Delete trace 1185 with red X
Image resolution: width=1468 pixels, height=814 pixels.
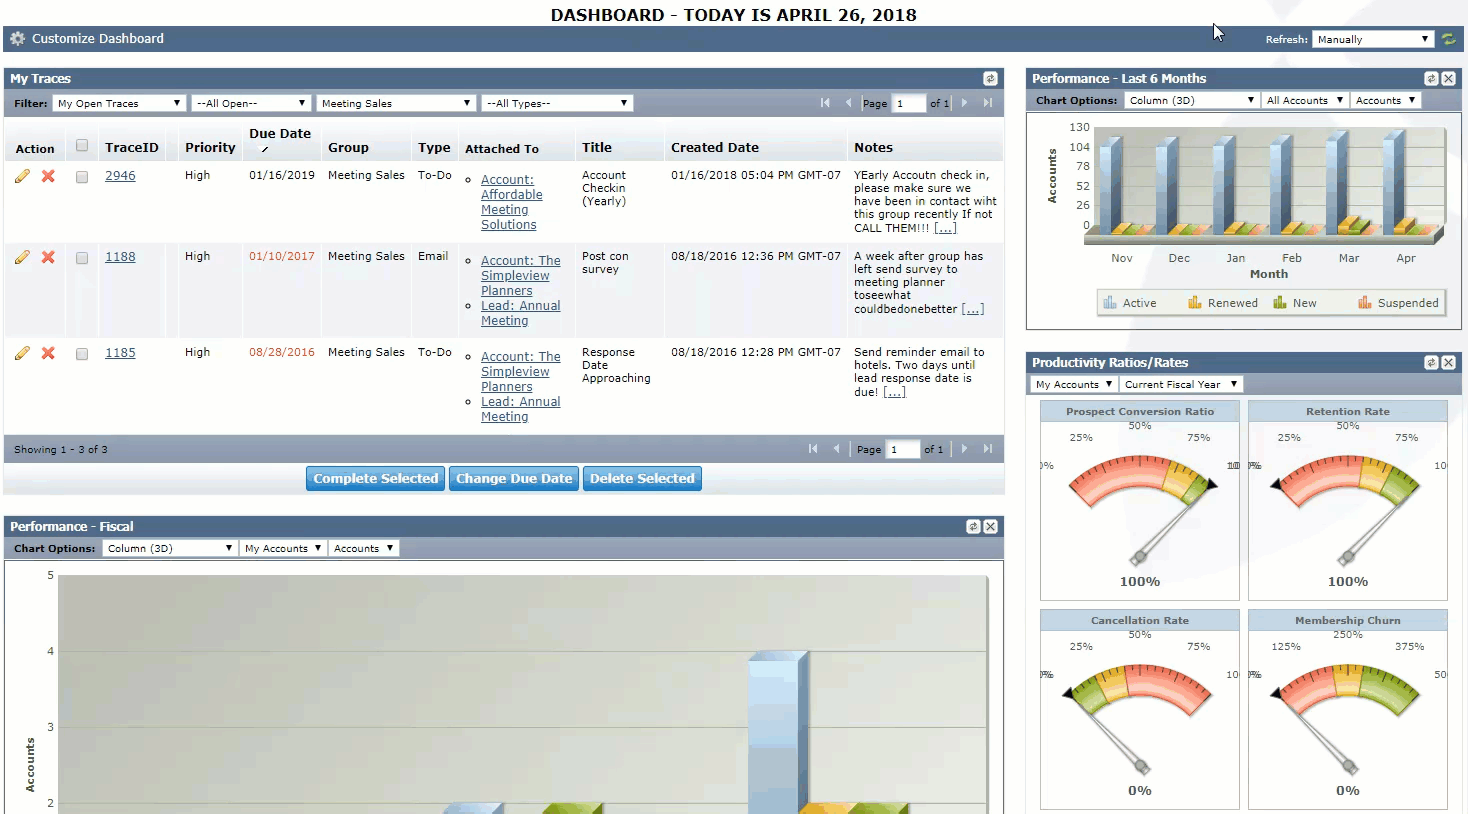(x=48, y=353)
